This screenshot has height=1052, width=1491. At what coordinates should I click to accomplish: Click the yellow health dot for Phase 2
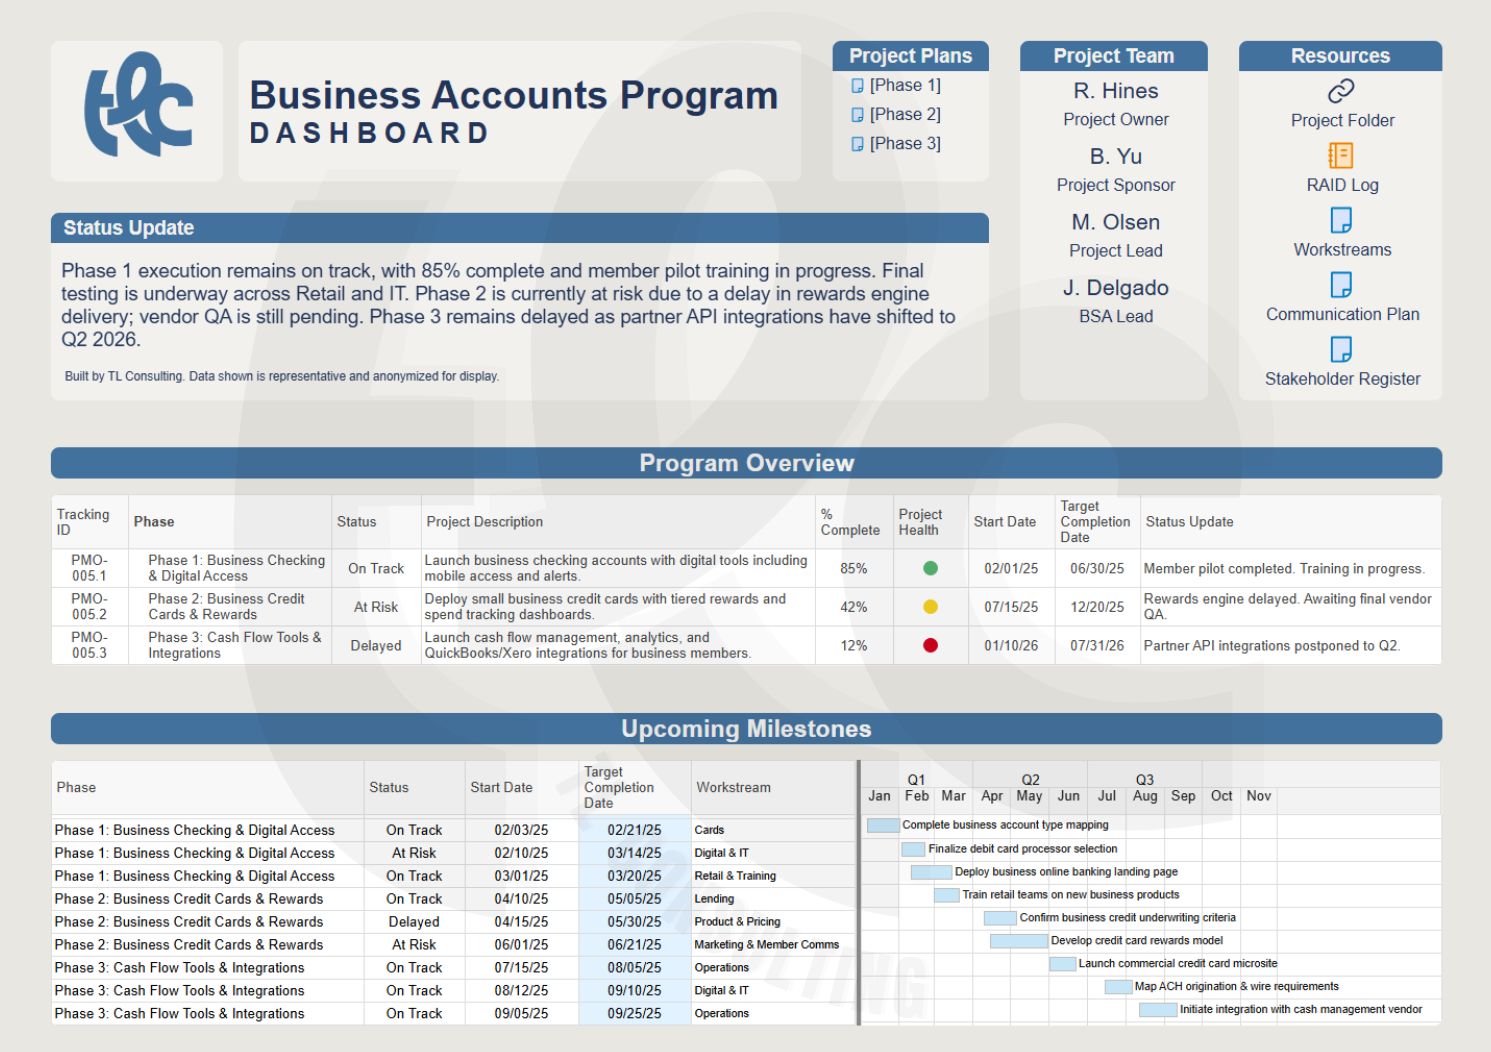click(x=930, y=607)
